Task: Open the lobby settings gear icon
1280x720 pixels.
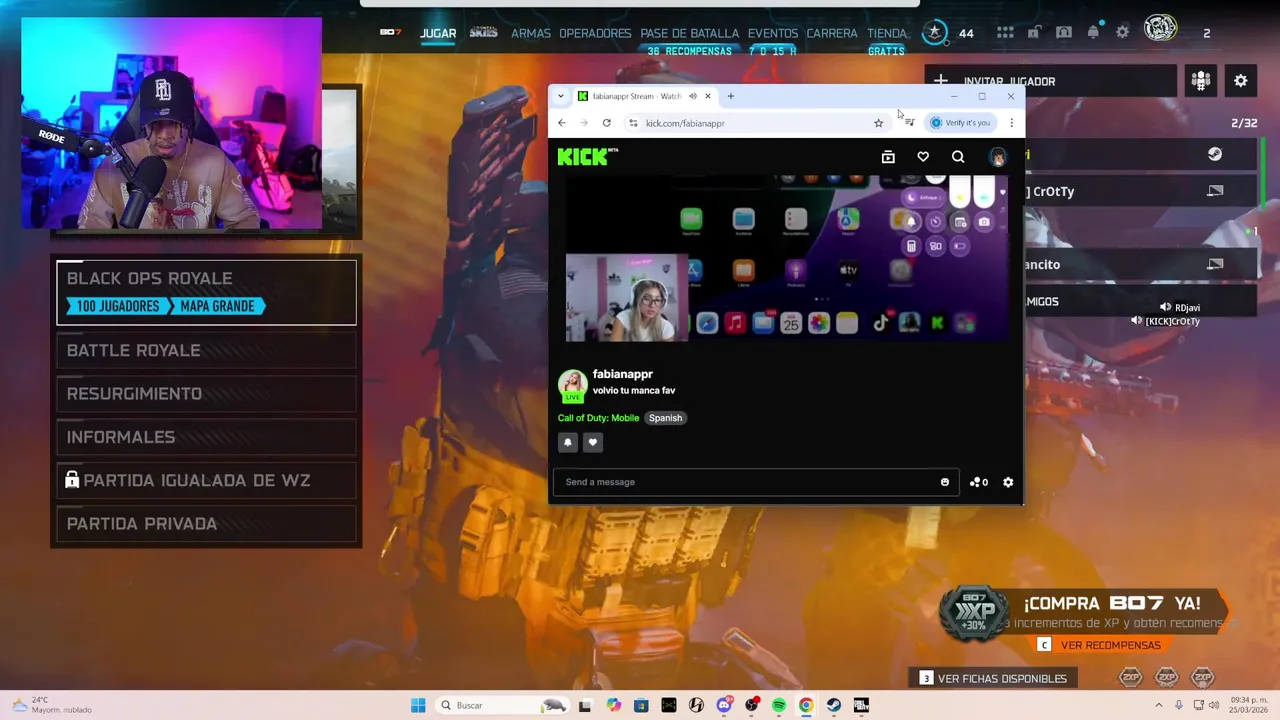Action: (x=1241, y=81)
